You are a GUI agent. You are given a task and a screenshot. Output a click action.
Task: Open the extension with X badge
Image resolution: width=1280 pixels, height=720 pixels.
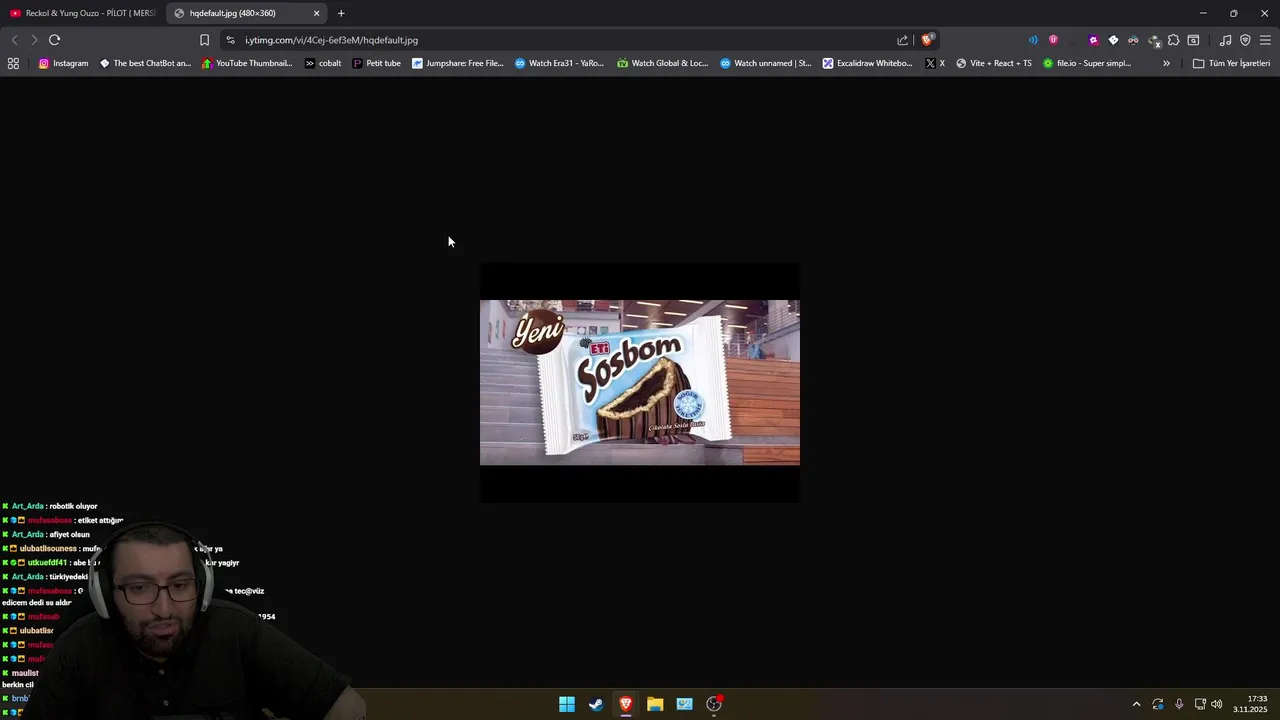1154,41
